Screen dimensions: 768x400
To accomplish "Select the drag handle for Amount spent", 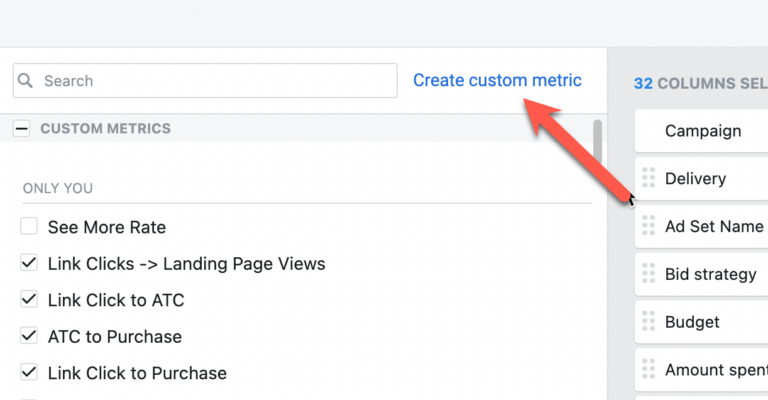I will [648, 370].
